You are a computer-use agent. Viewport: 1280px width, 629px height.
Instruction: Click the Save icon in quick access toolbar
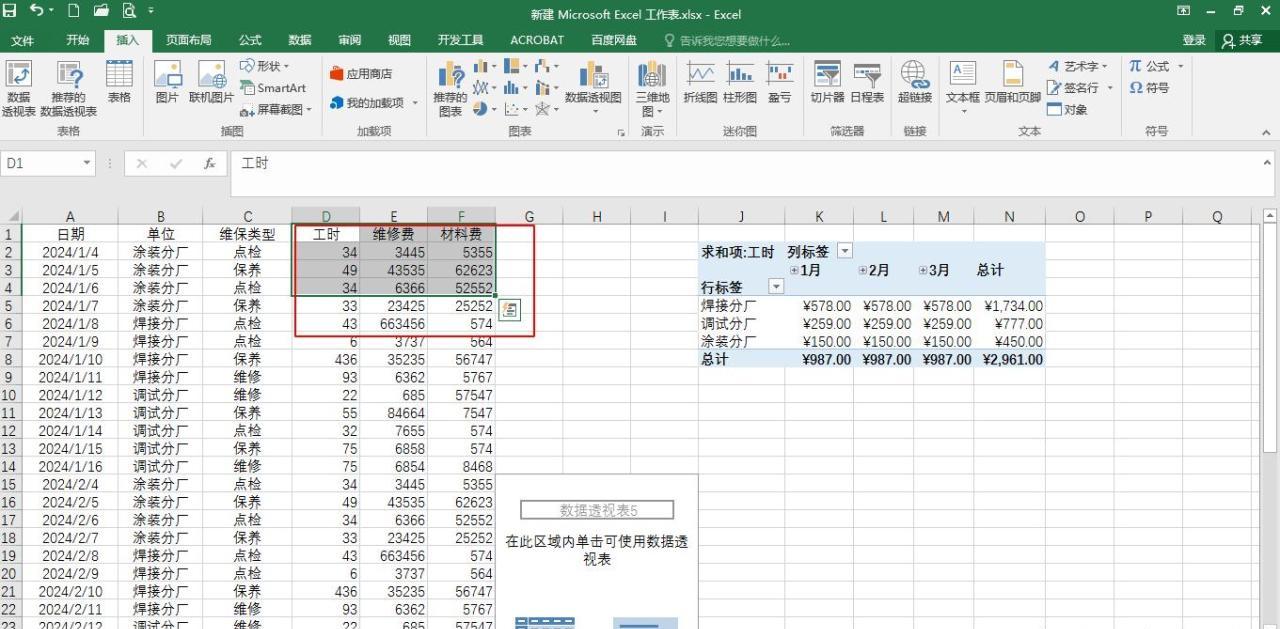tap(10, 11)
